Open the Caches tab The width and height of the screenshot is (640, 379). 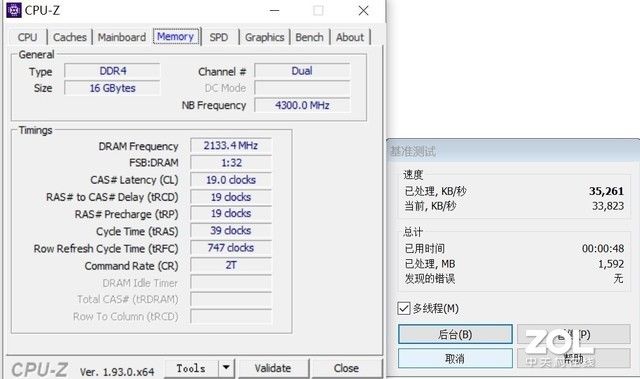point(70,37)
